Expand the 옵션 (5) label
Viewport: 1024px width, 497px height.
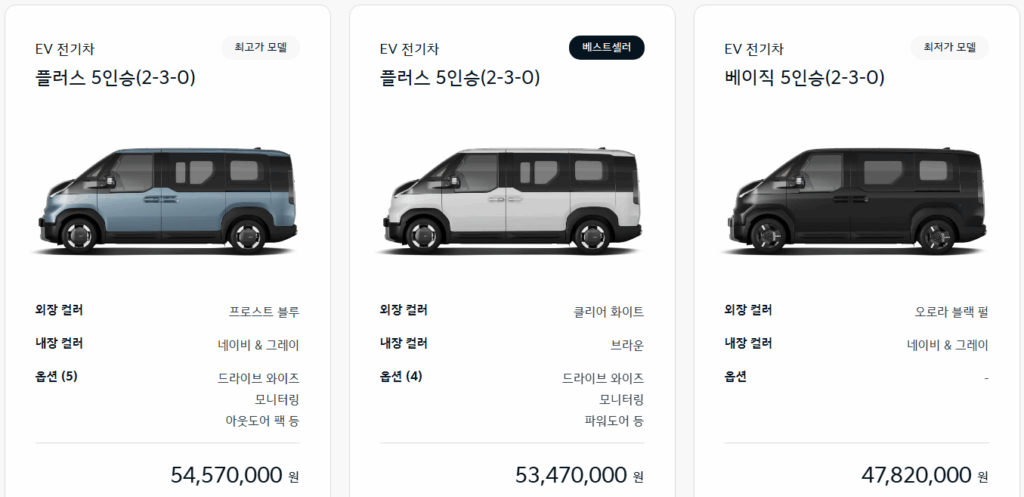pos(57,377)
